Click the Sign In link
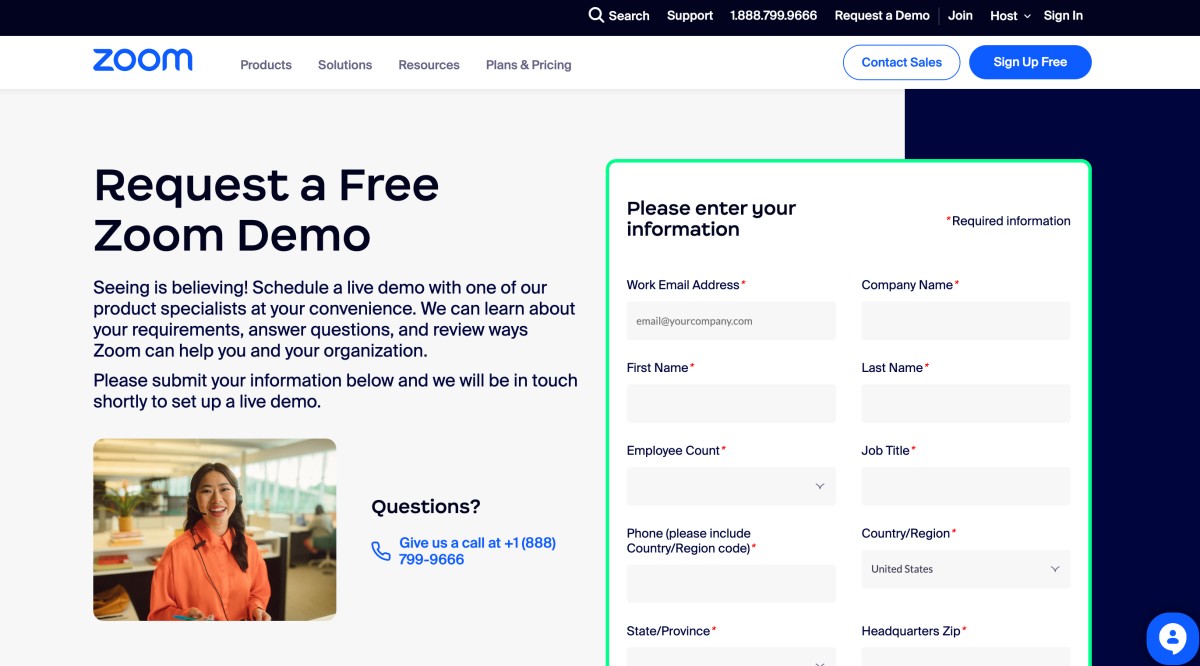 tap(1063, 16)
